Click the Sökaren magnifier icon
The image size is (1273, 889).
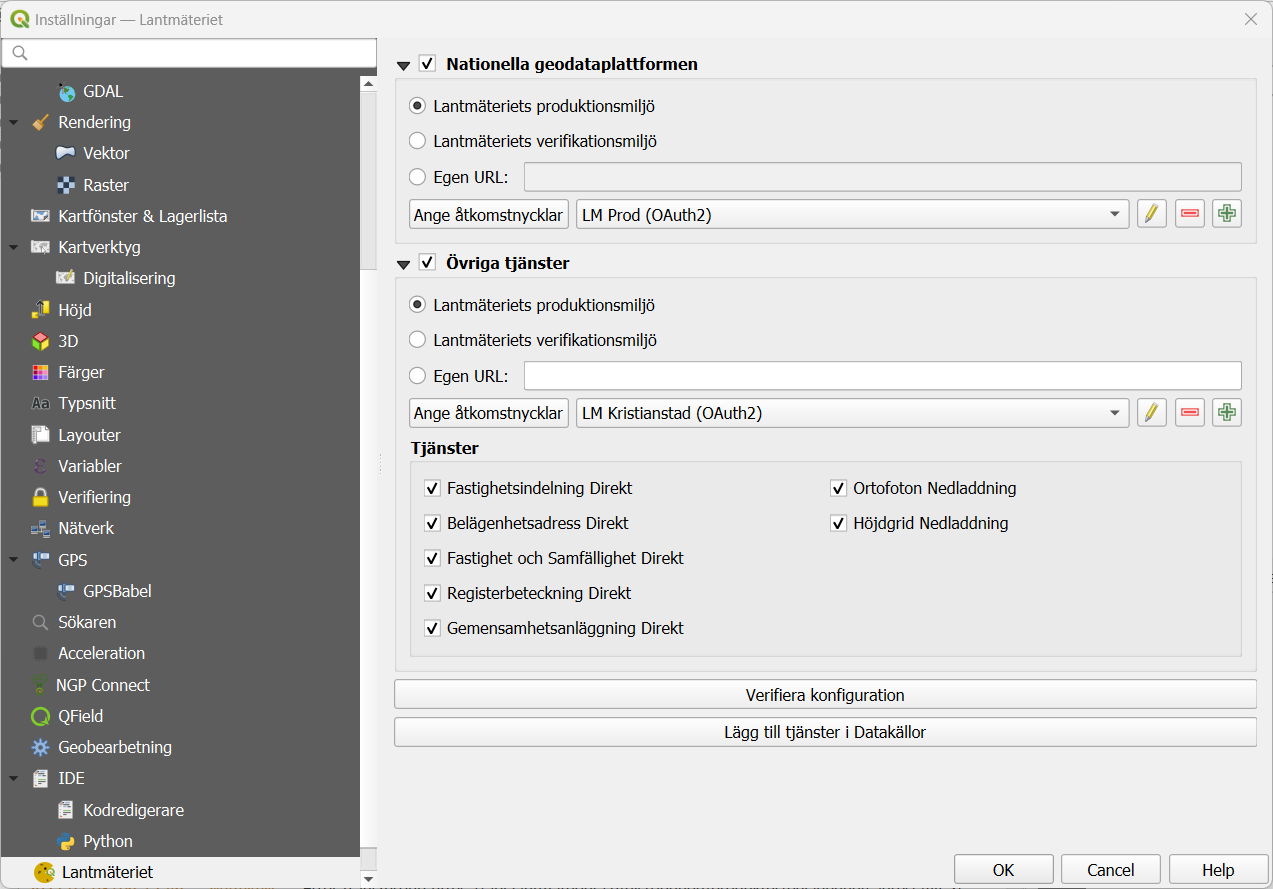click(x=41, y=622)
